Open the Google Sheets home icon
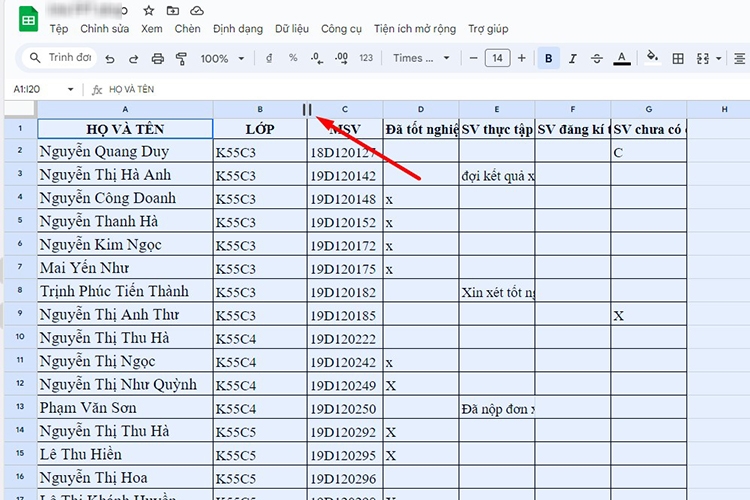Viewport: 750px width, 500px height. (28, 20)
